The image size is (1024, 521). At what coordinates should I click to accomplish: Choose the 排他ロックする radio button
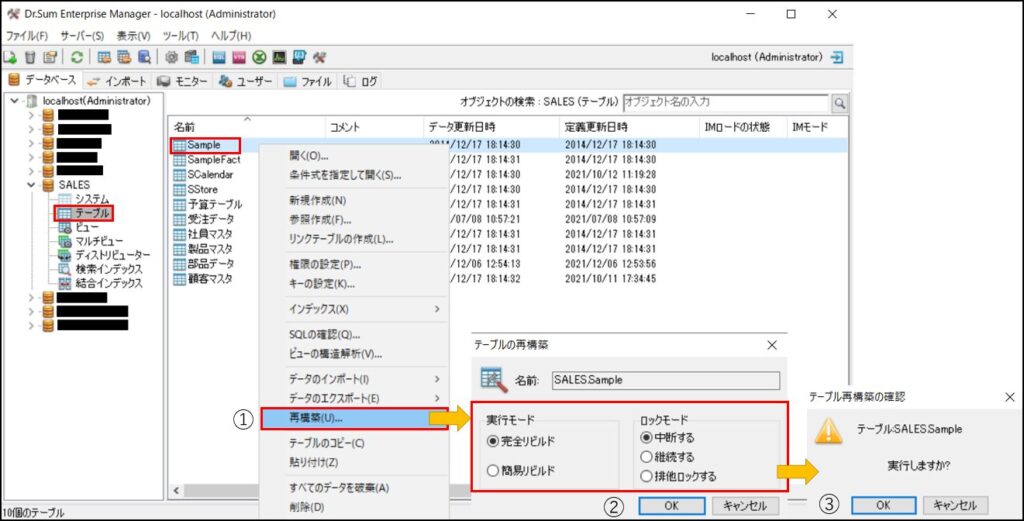pos(646,476)
